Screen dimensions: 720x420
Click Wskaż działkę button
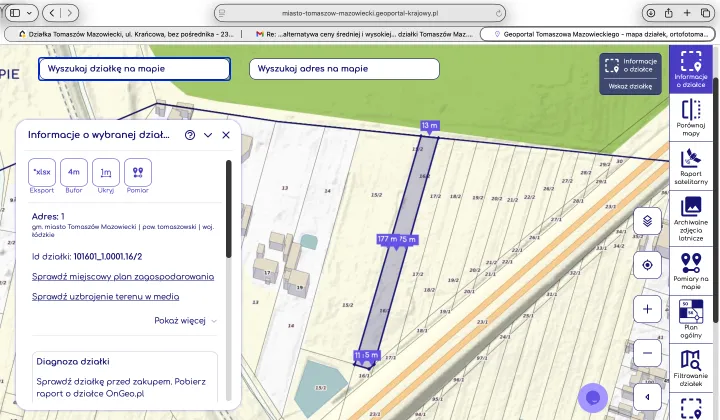coord(630,86)
